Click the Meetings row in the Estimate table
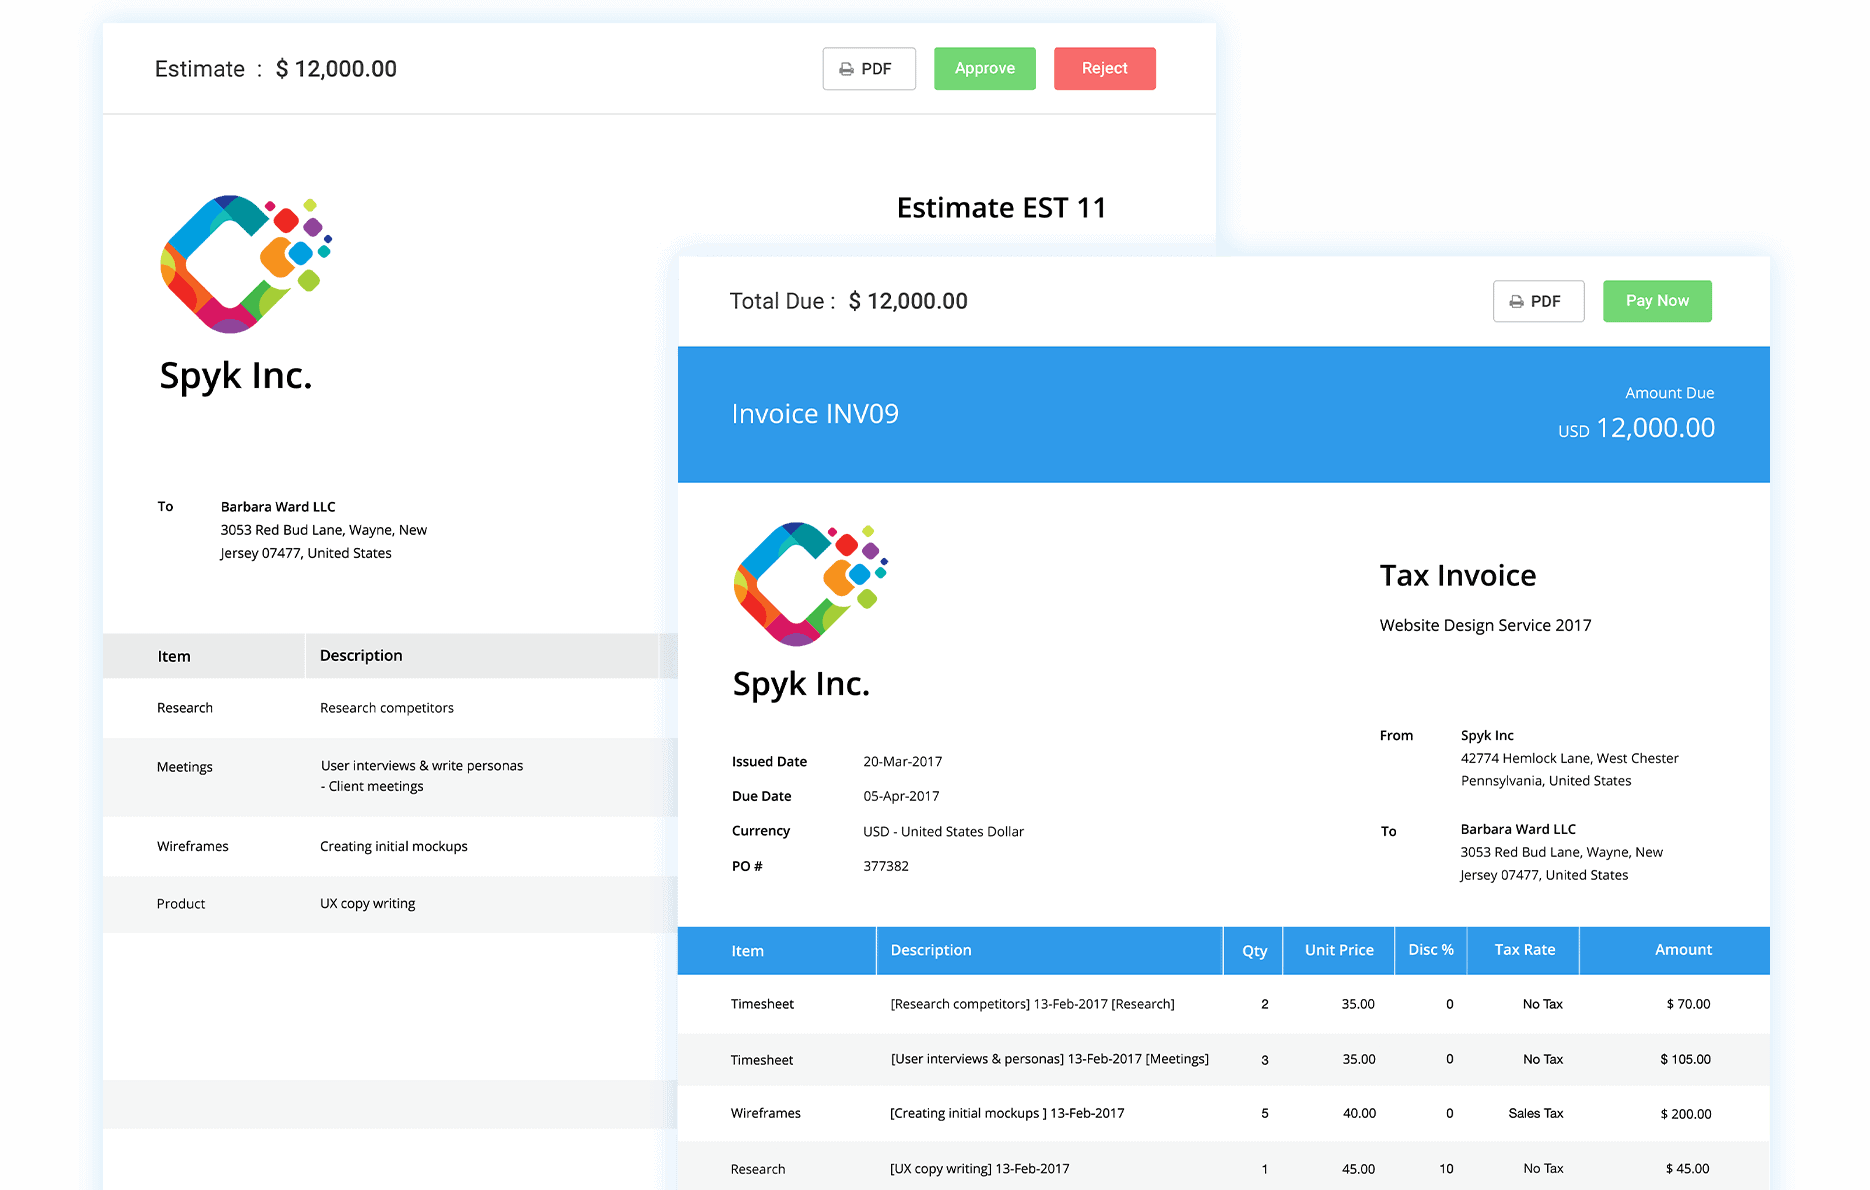The width and height of the screenshot is (1870, 1190). click(x=390, y=777)
